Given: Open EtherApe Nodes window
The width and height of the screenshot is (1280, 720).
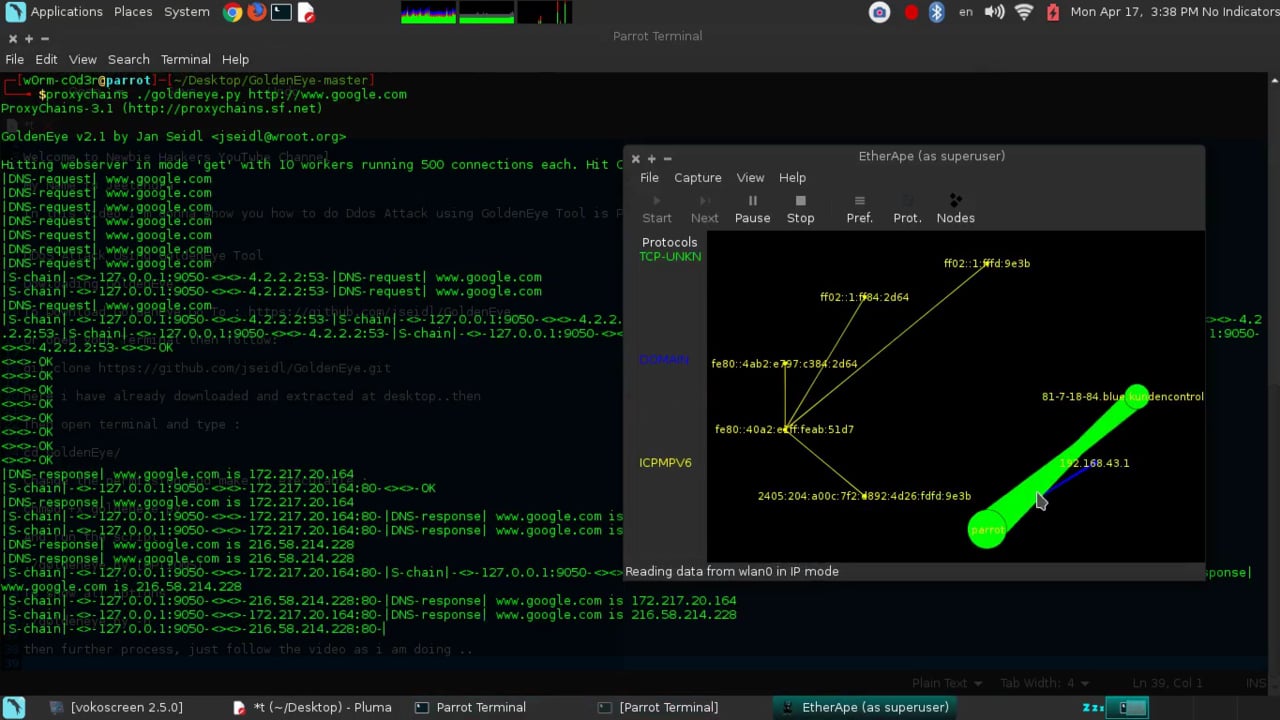Looking at the screenshot, I should click(955, 209).
